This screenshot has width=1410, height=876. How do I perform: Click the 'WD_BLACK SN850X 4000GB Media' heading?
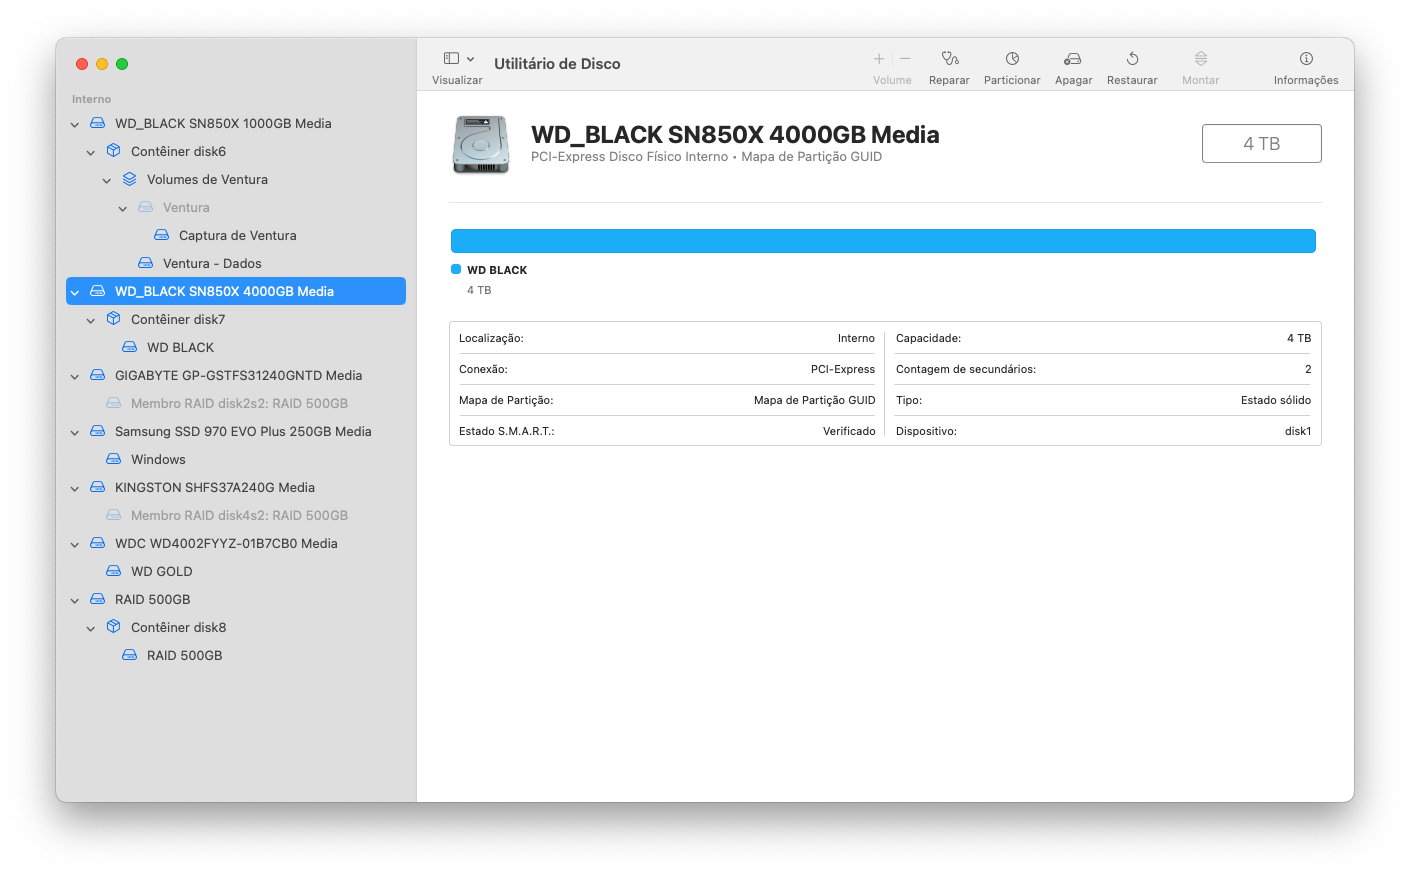[x=735, y=135]
